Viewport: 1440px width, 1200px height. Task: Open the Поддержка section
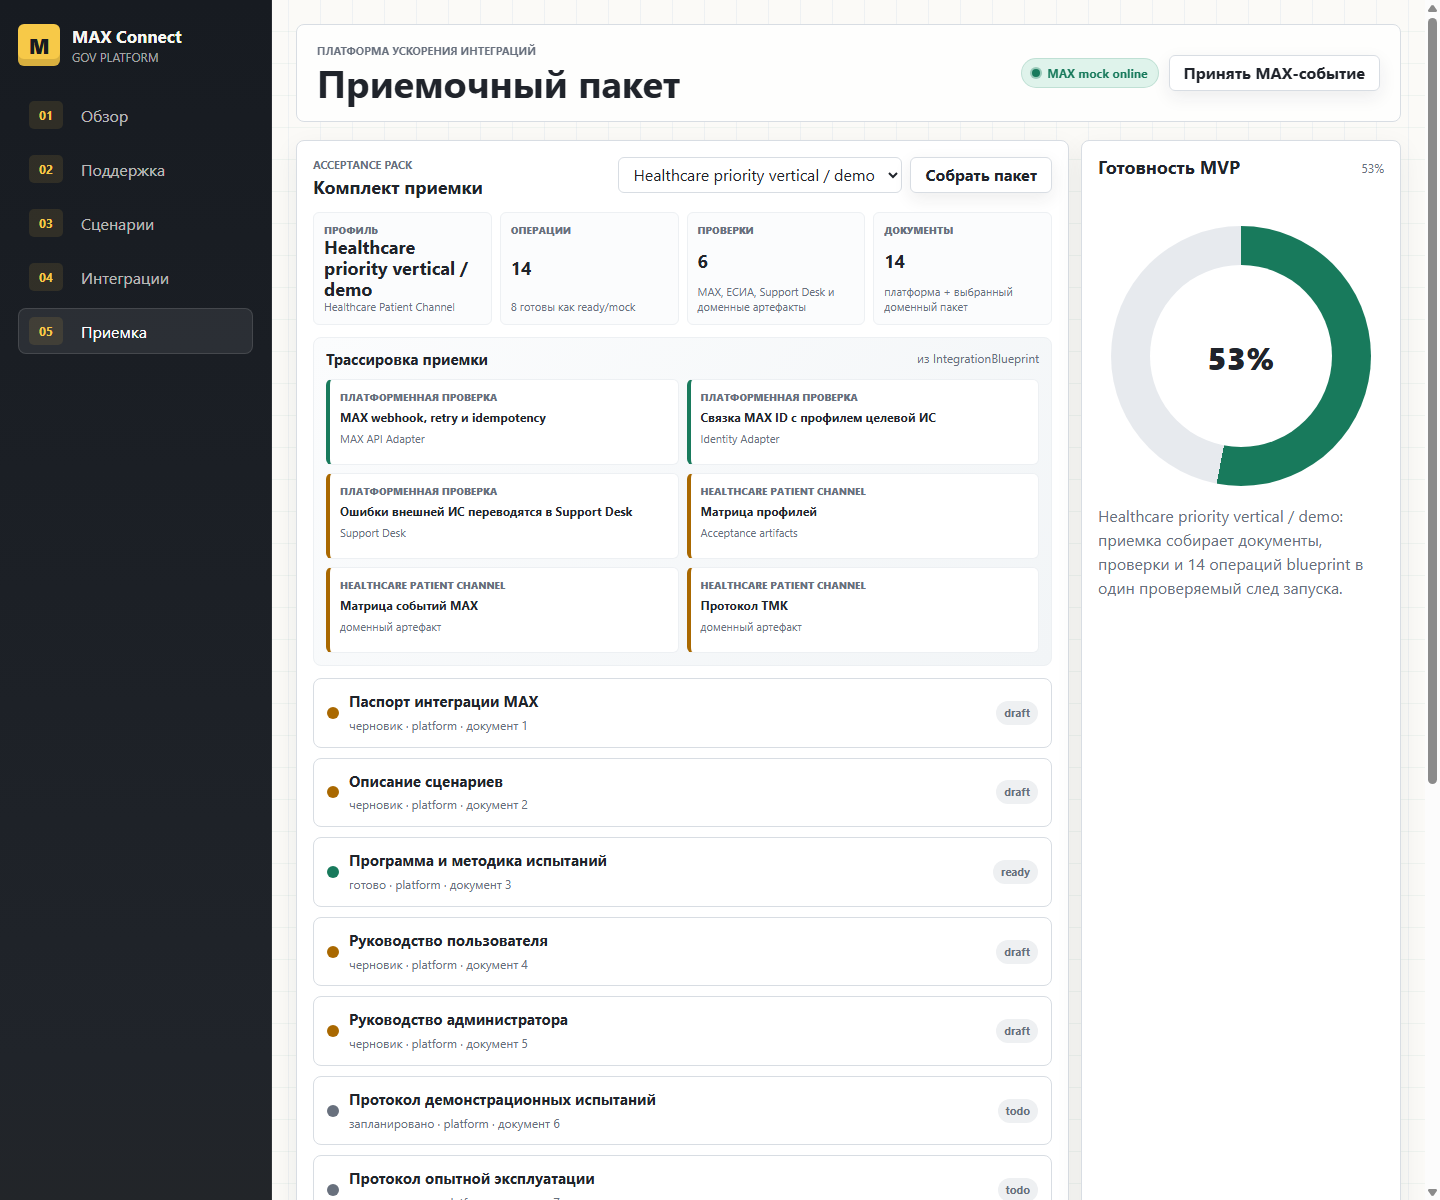(135, 170)
